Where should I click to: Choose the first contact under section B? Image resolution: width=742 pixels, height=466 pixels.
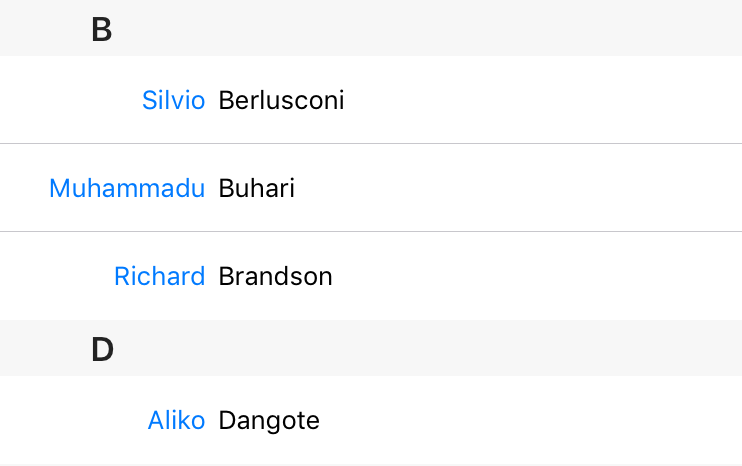371,100
